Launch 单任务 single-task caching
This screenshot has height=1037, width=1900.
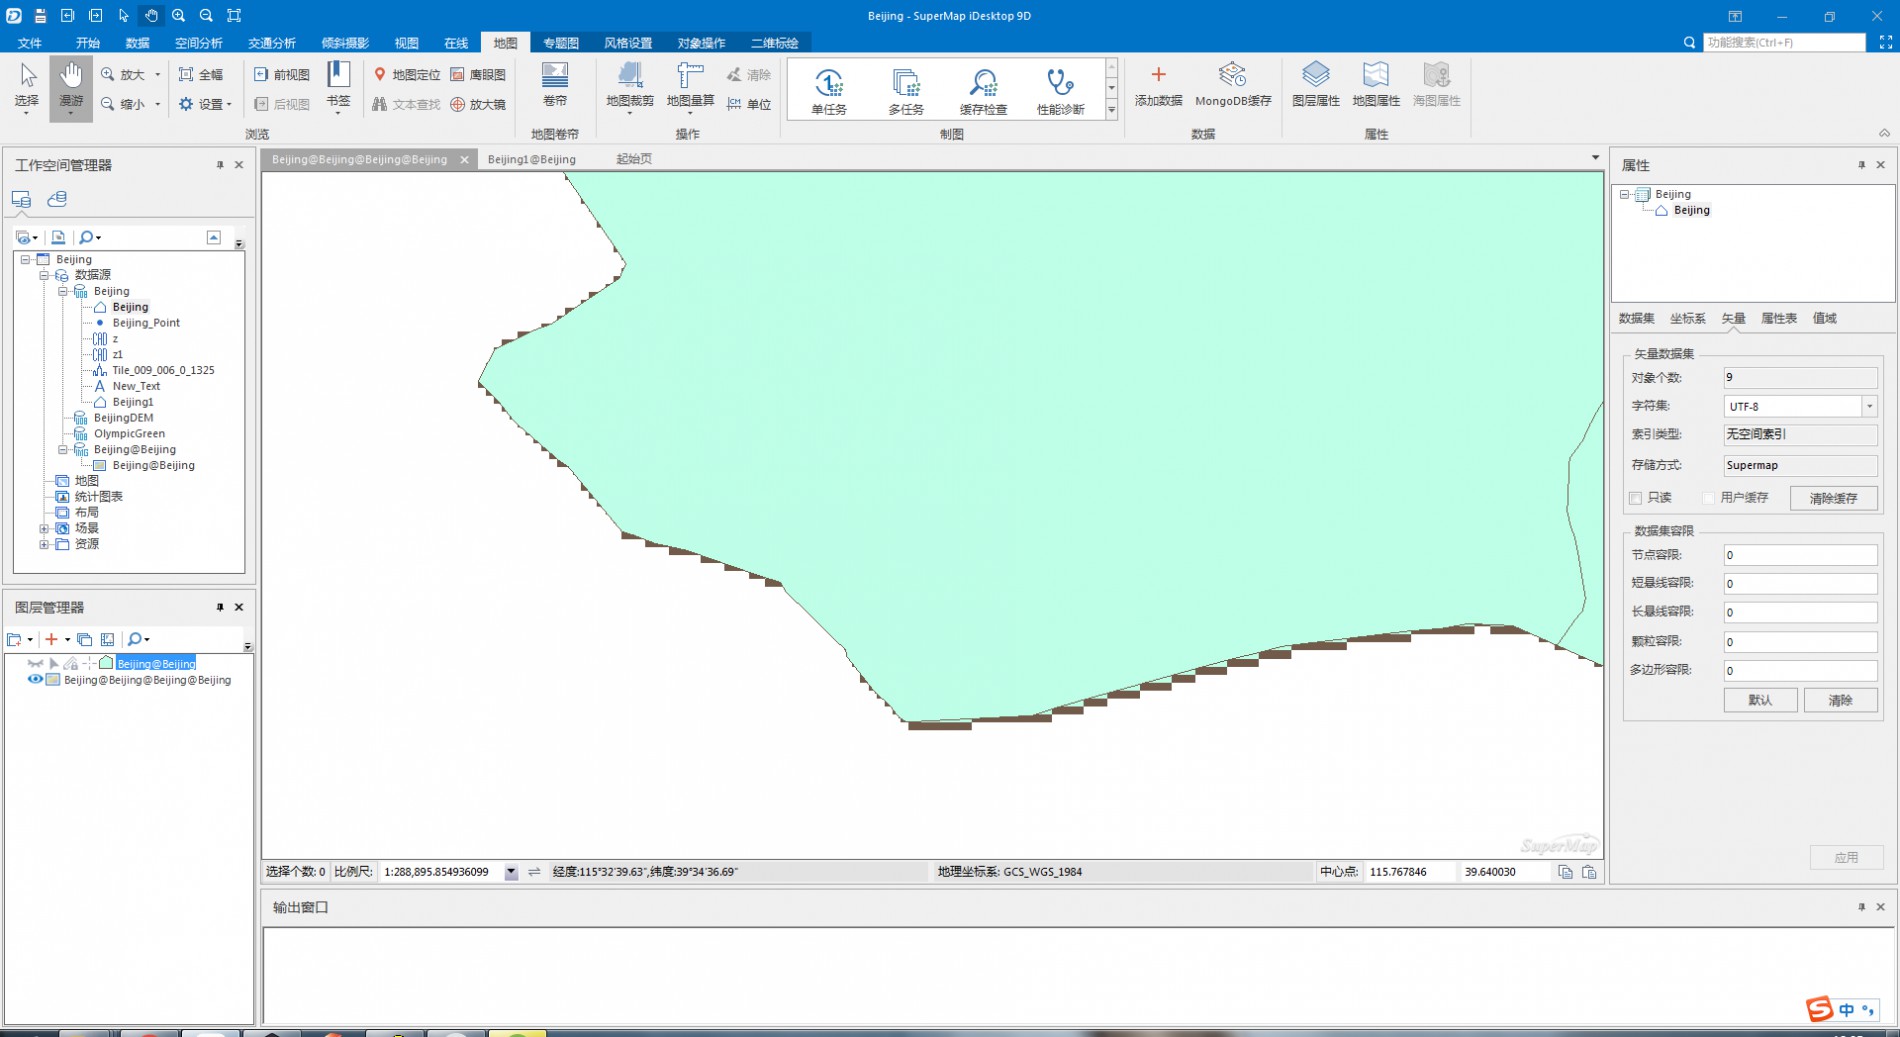click(x=829, y=91)
